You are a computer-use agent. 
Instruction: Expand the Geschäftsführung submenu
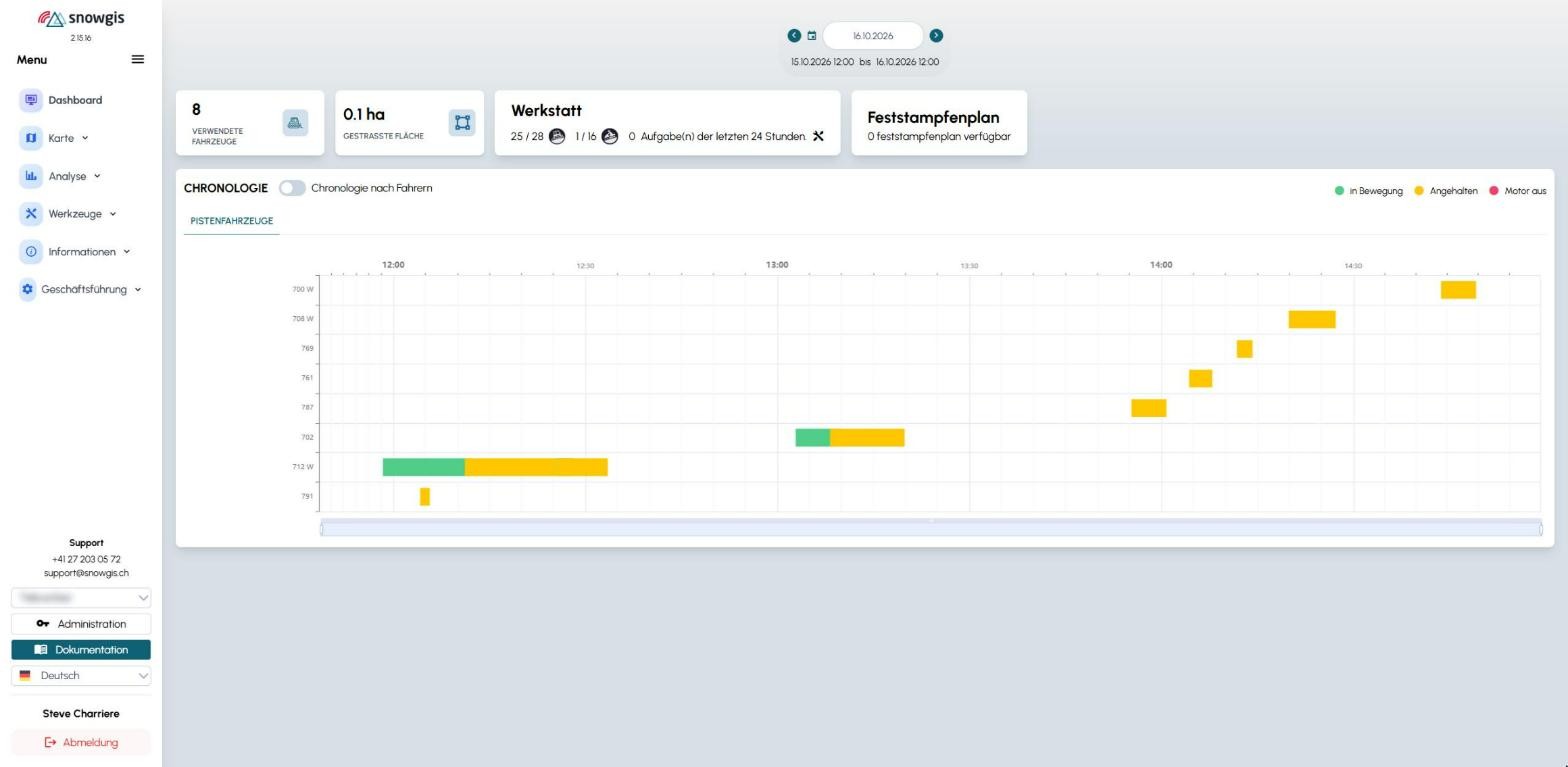[x=138, y=289]
